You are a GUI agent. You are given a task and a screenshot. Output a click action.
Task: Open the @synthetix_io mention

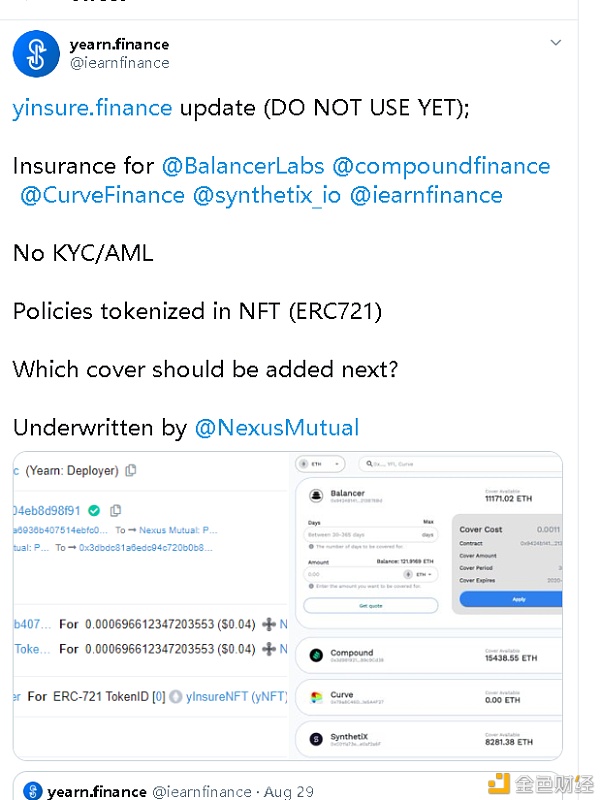pyautogui.click(x=267, y=195)
